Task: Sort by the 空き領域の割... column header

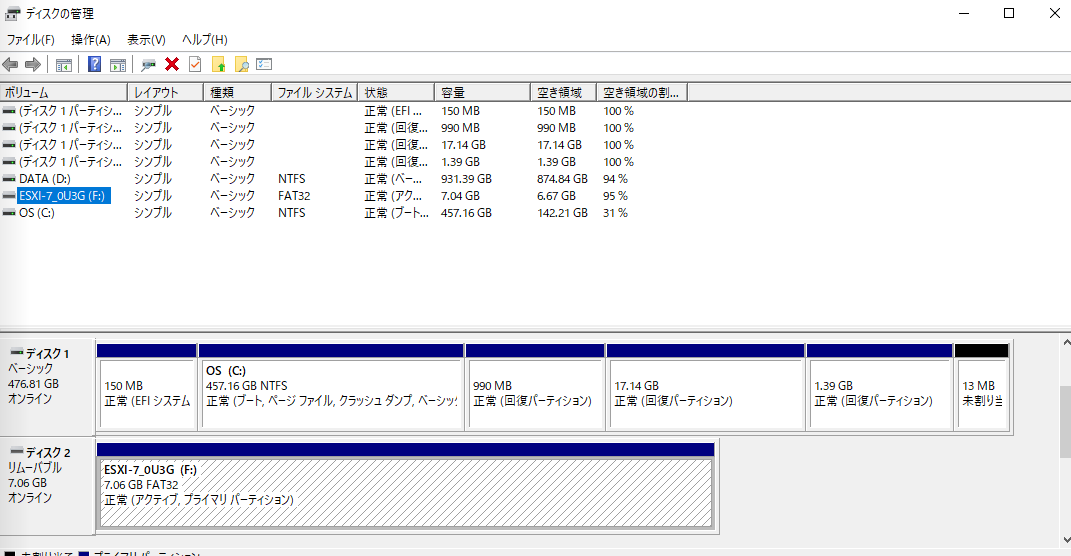Action: click(x=642, y=92)
